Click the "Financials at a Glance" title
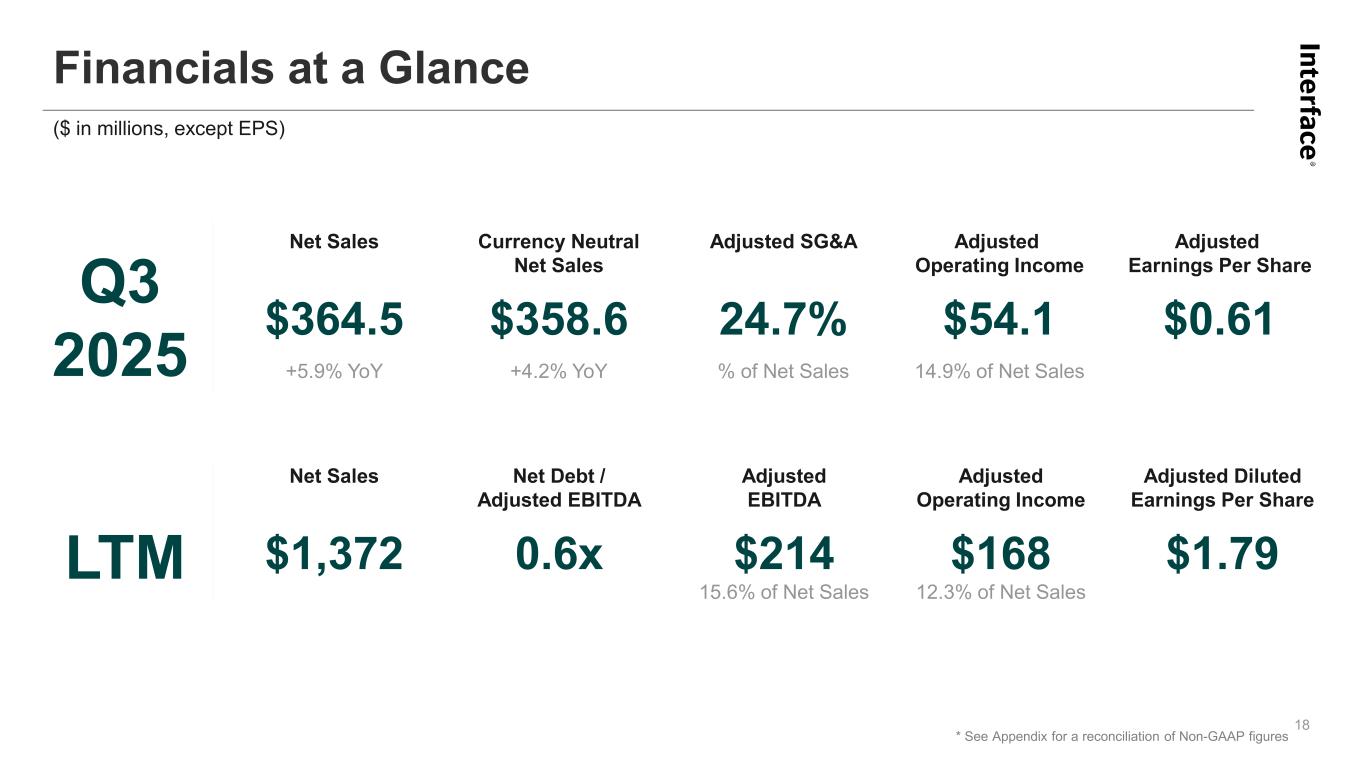Screen dimensions: 1365x768 tap(291, 69)
